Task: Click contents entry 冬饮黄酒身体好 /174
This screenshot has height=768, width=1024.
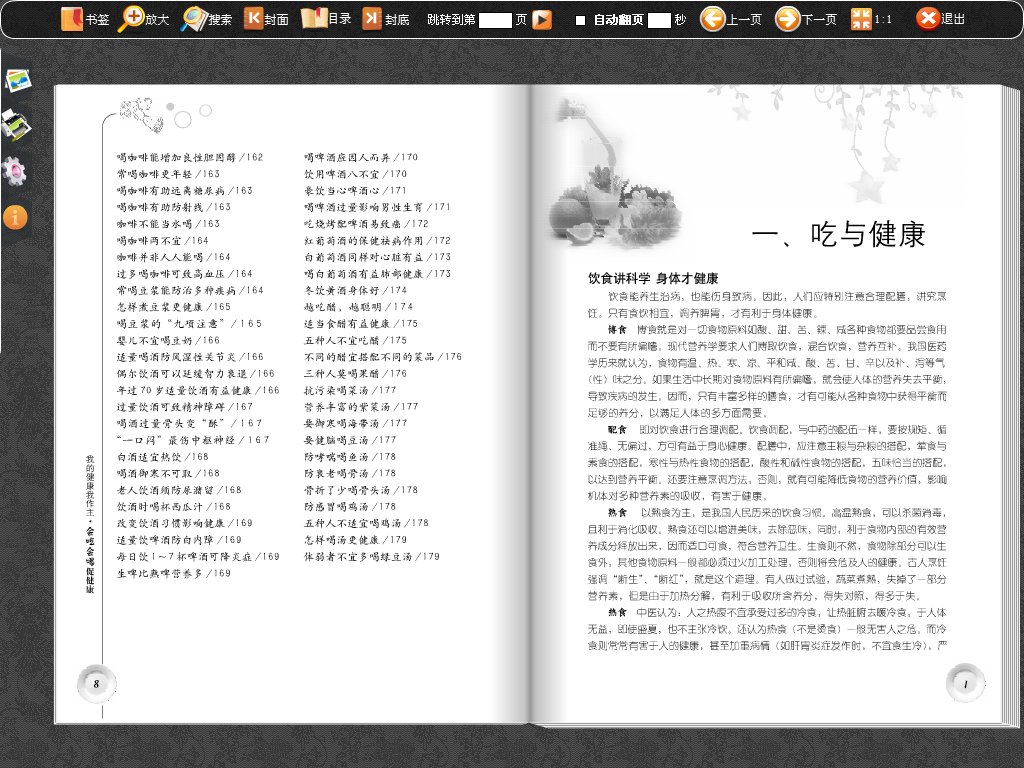Action: (x=355, y=290)
